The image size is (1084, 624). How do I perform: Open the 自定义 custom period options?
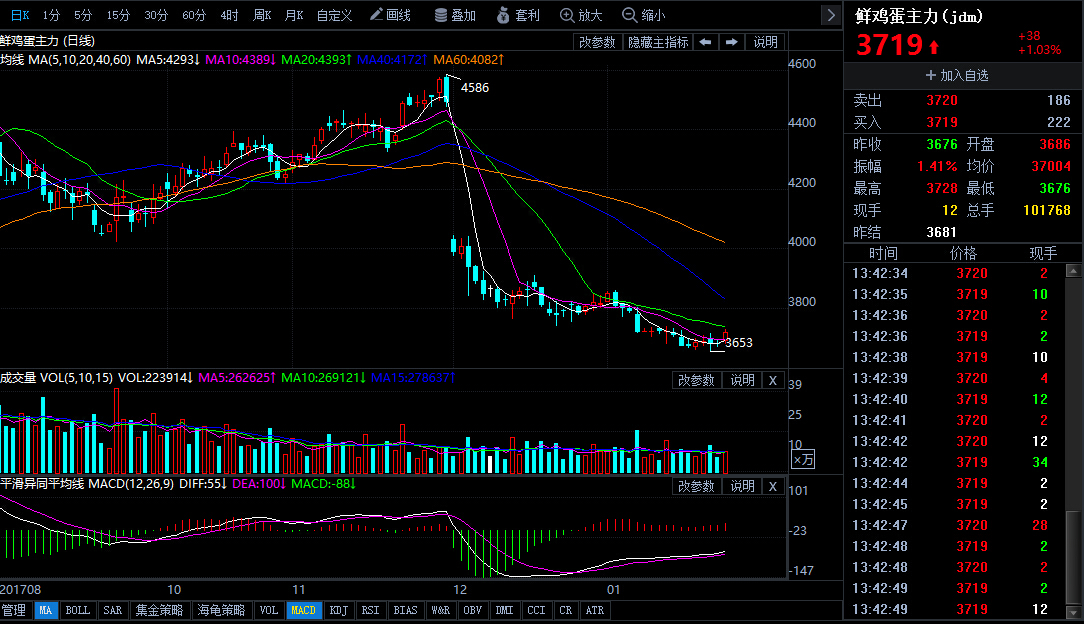(334, 15)
